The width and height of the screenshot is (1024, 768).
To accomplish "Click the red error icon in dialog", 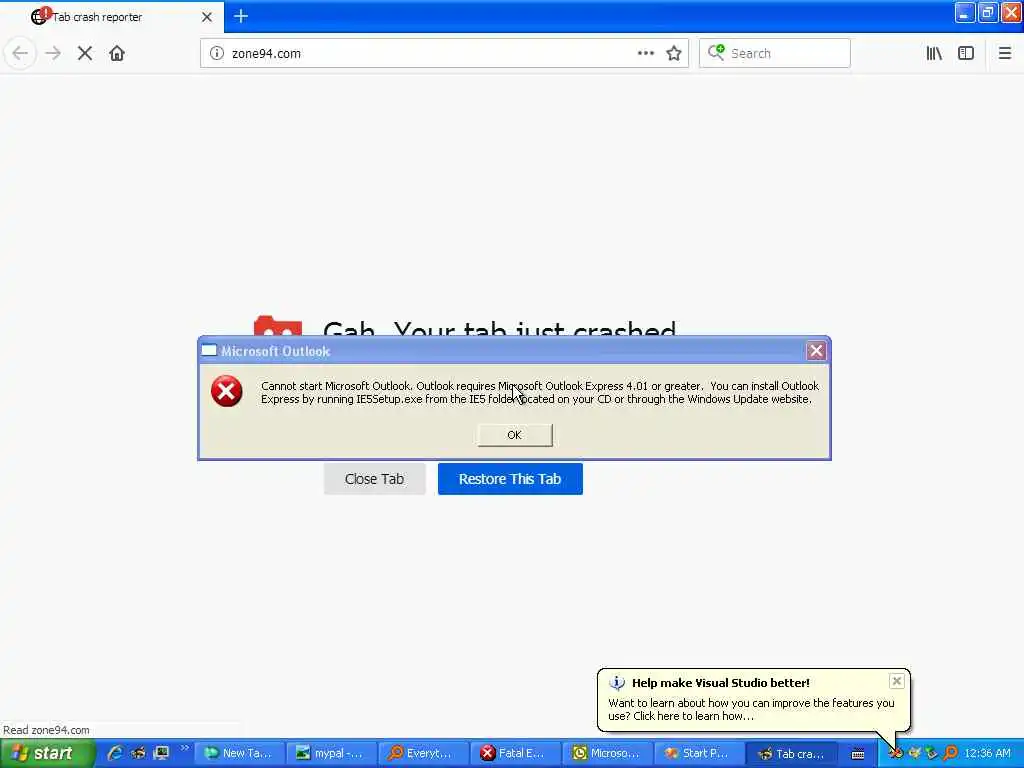I will 227,392.
